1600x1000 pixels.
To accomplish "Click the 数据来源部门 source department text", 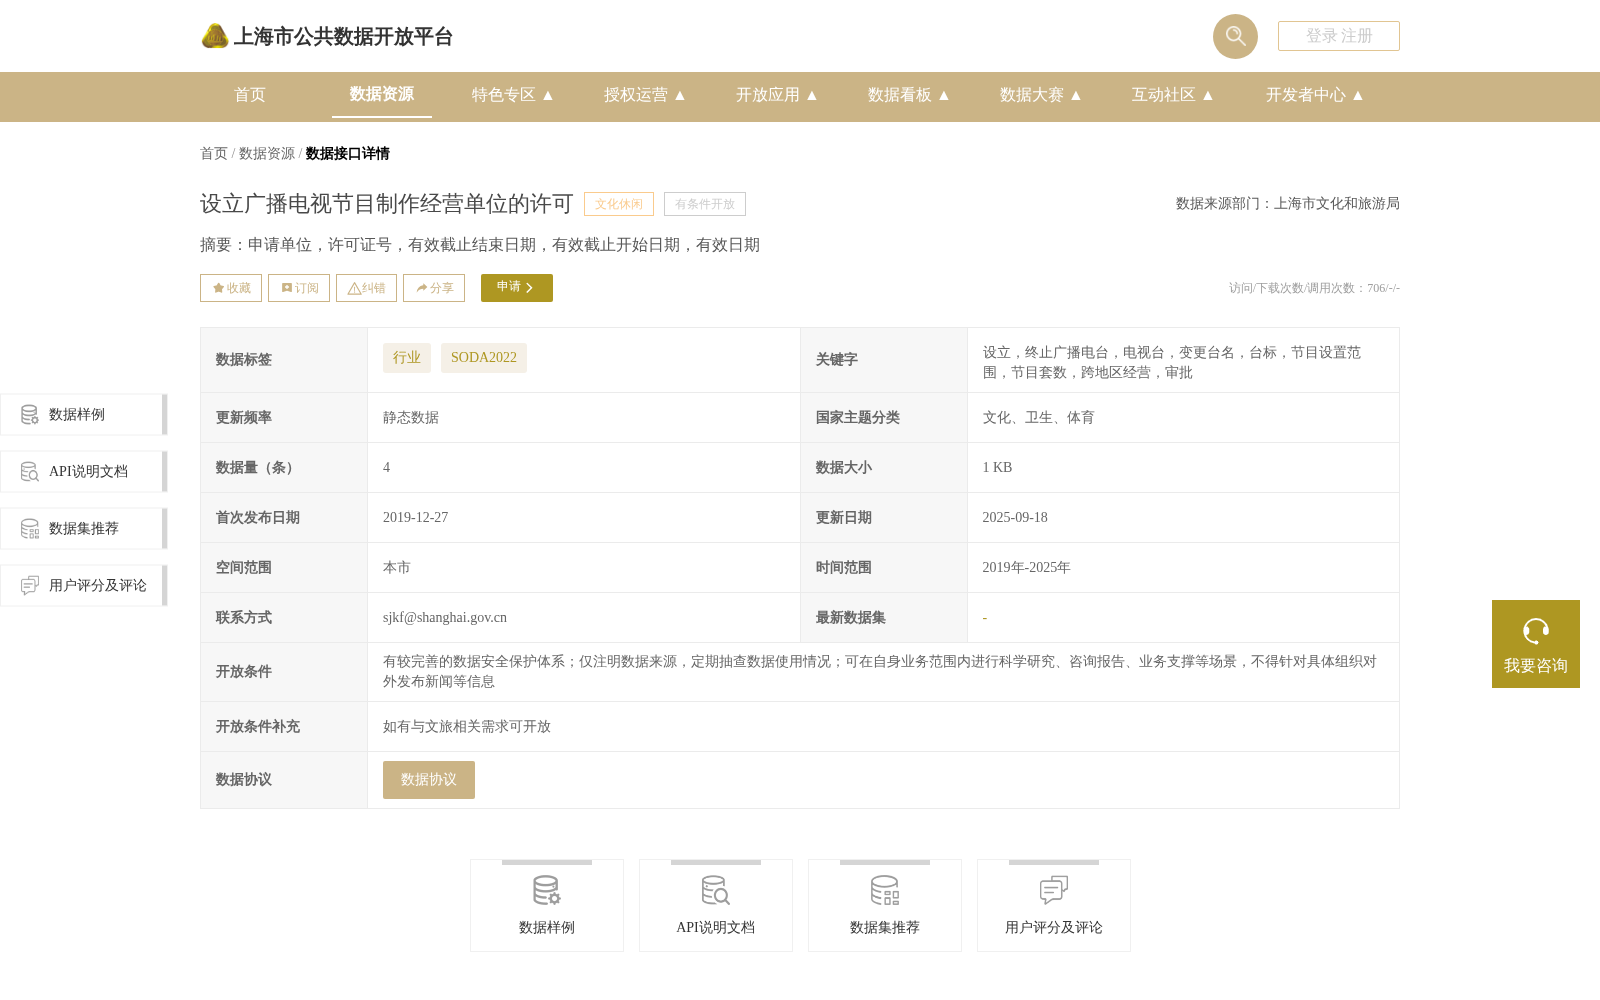I will pos(1288,204).
